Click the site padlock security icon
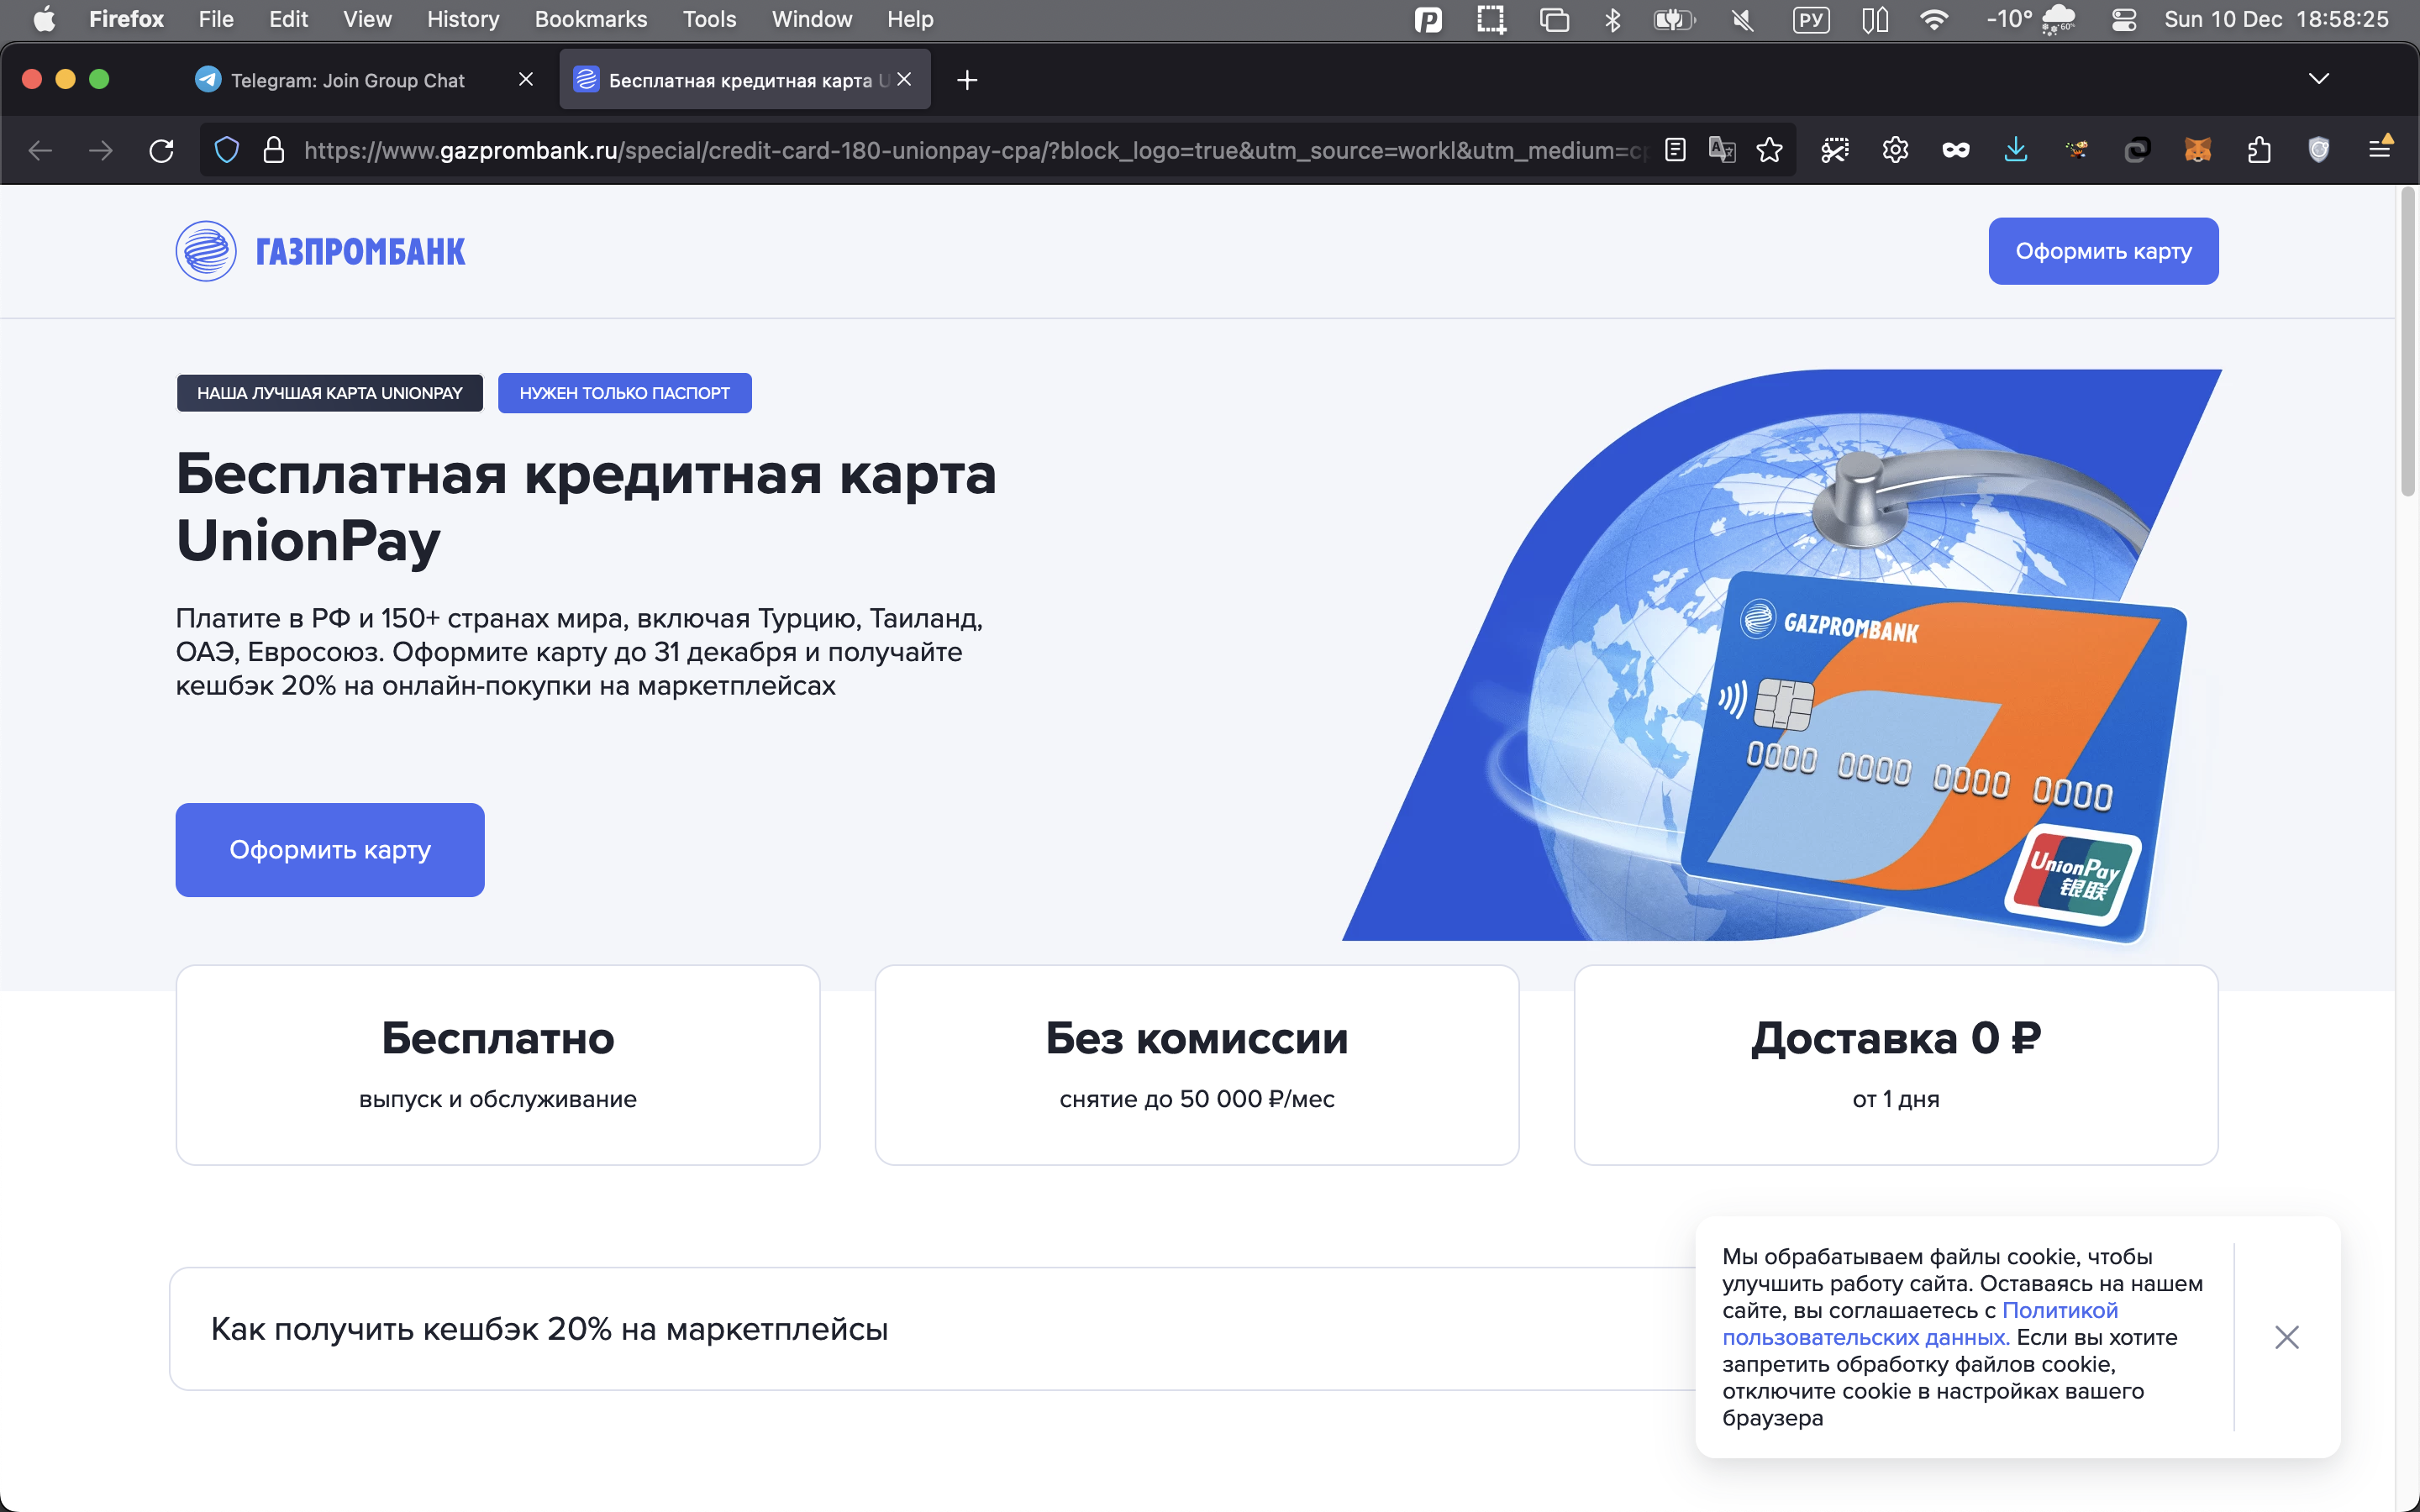The image size is (2420, 1512). coord(273,150)
